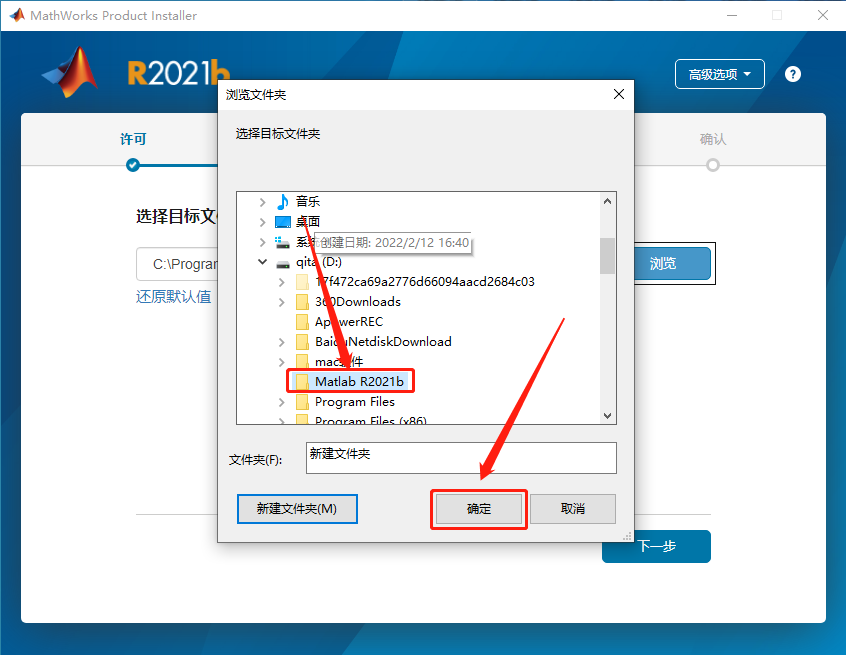The width and height of the screenshot is (846, 655).
Task: Collapse the qita (D:) drive node
Action: [262, 262]
